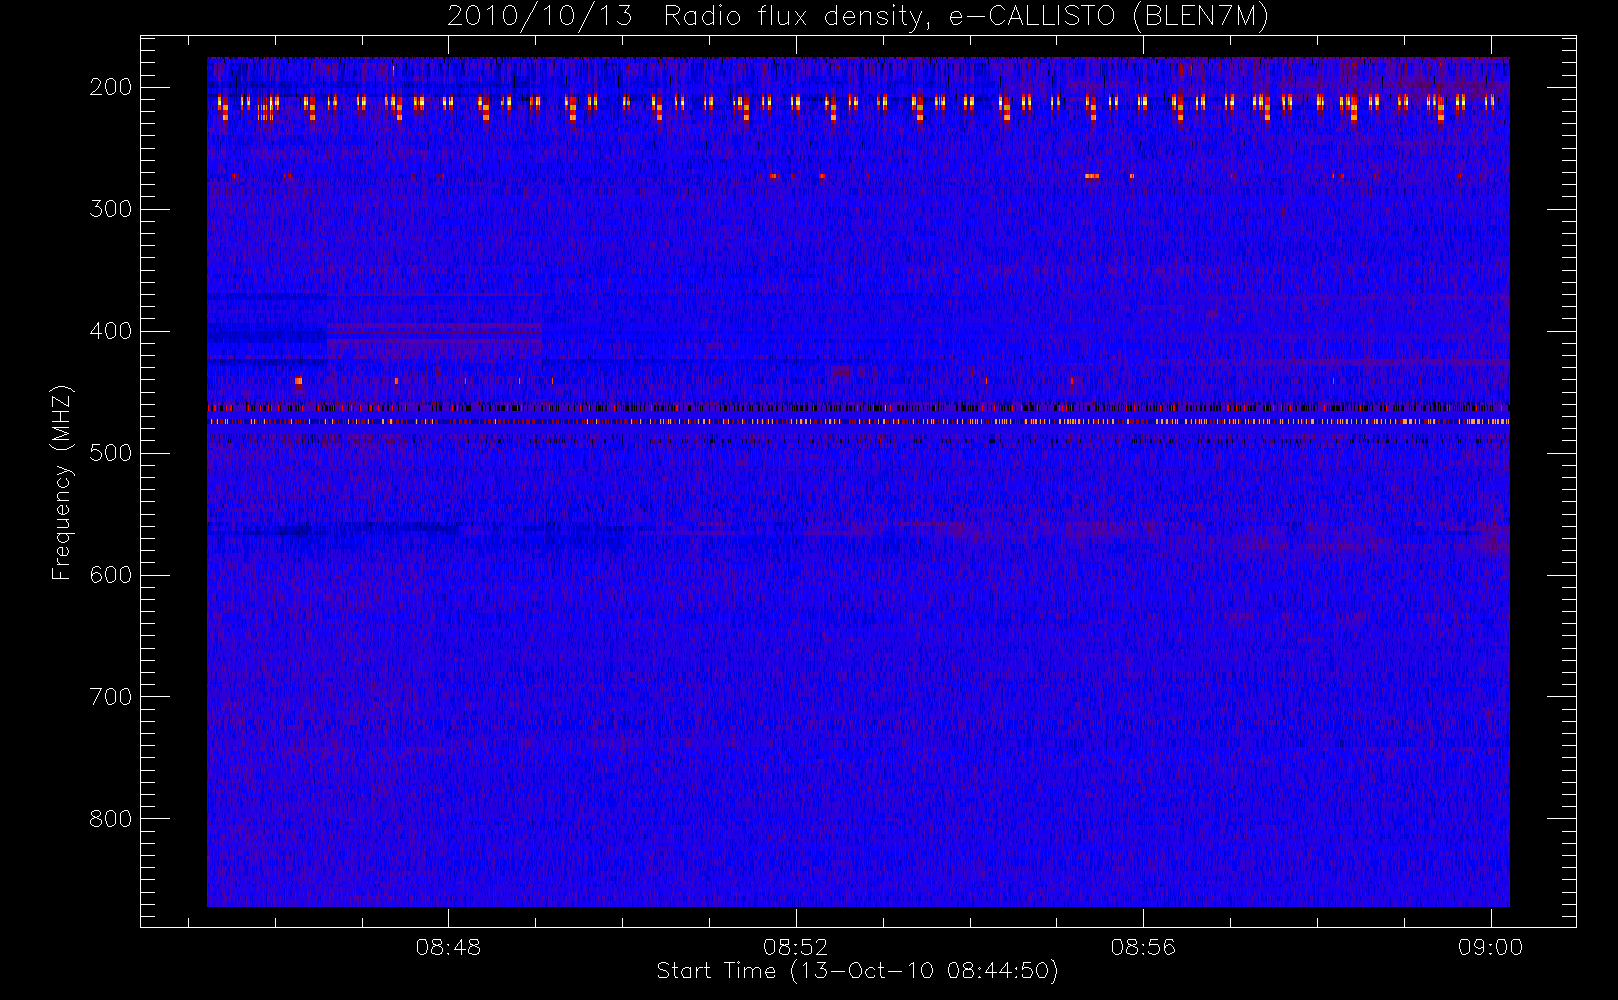Click the plot title 'Radio flux density, e-CALLISTO (BLEN7M)'
Screen dimensions: 1618x1000
coord(966,17)
